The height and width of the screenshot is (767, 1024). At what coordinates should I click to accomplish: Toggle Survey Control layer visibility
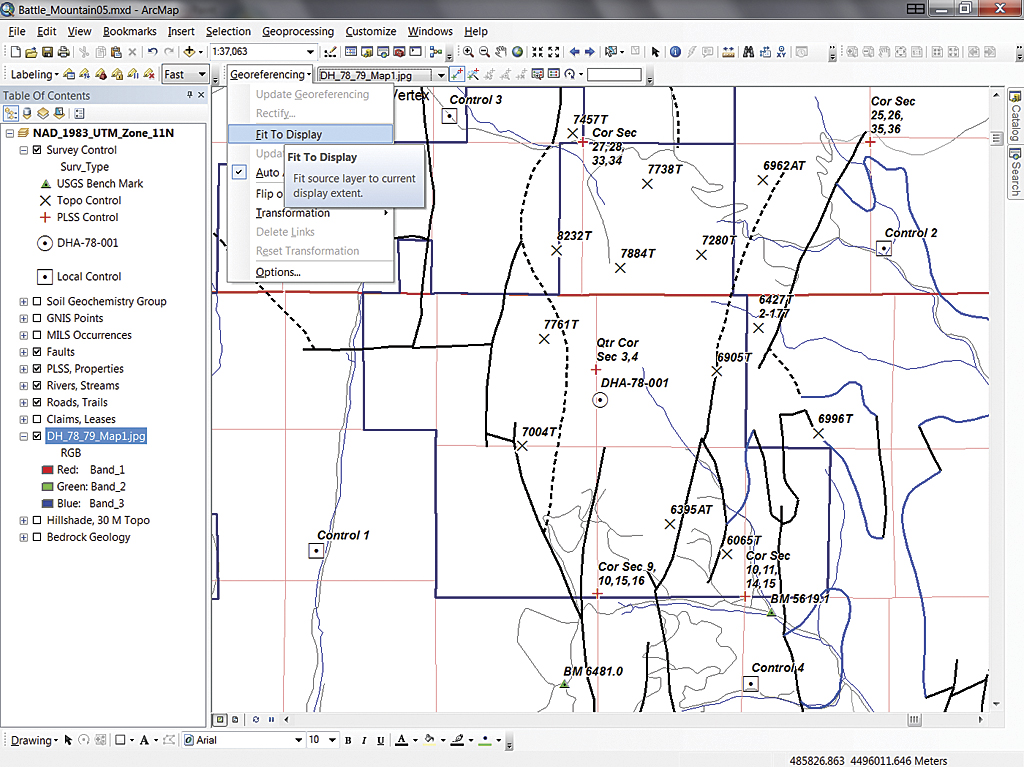click(37, 150)
